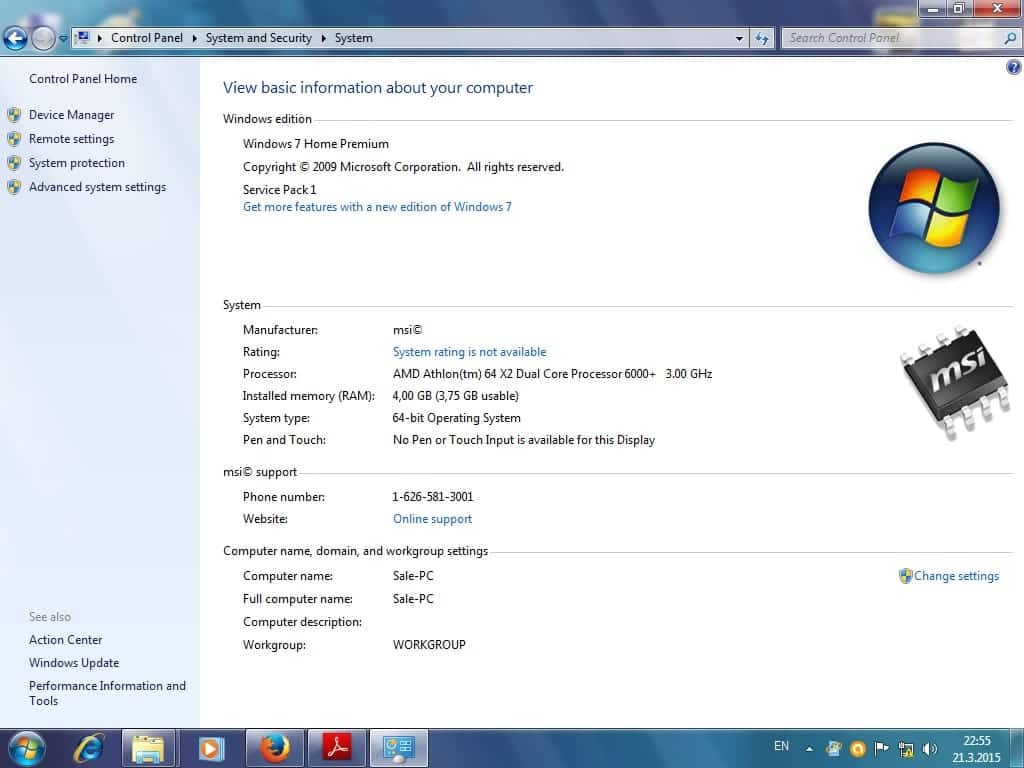Viewport: 1024px width, 768px height.
Task: Click shield icon beside Device Manager
Action: (14, 115)
